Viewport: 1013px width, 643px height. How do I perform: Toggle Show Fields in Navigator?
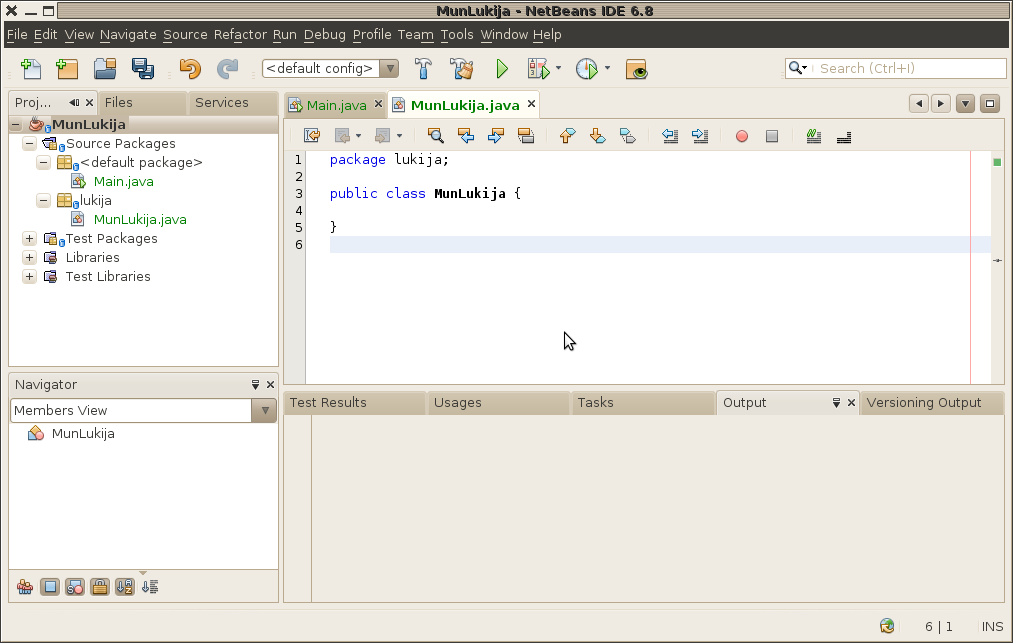click(50, 587)
